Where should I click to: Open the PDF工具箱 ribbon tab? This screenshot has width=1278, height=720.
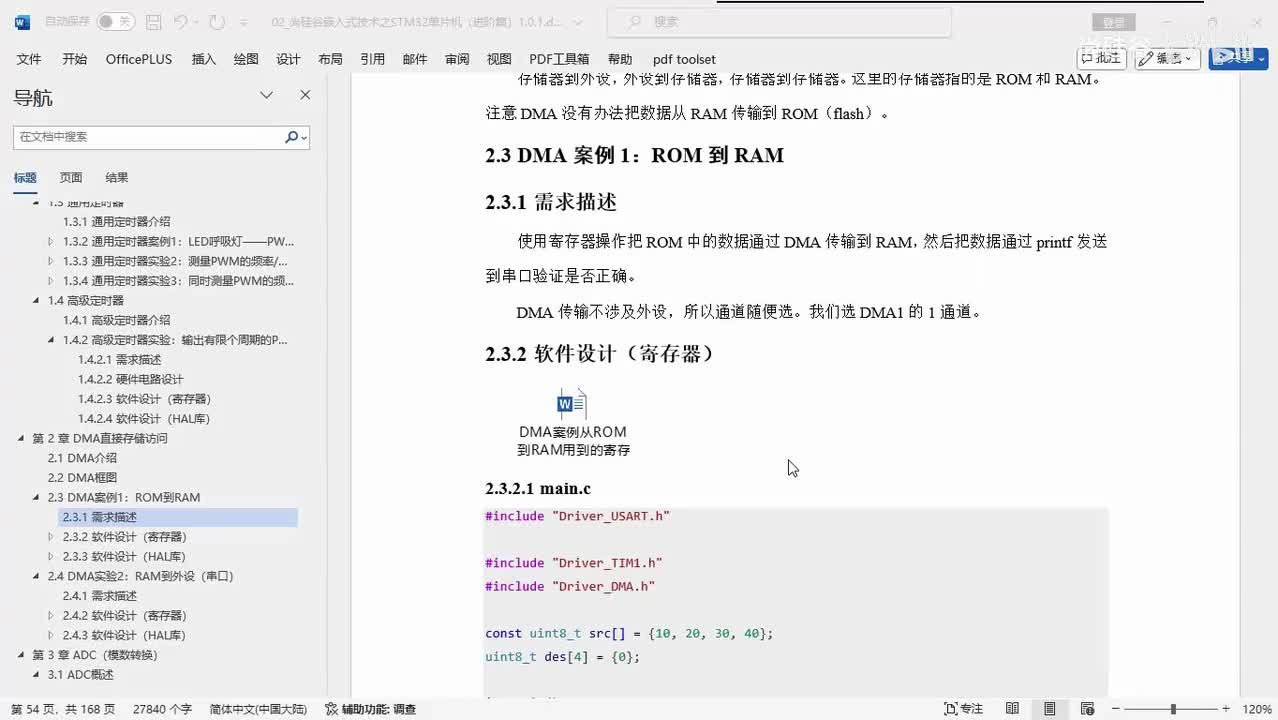pos(559,59)
